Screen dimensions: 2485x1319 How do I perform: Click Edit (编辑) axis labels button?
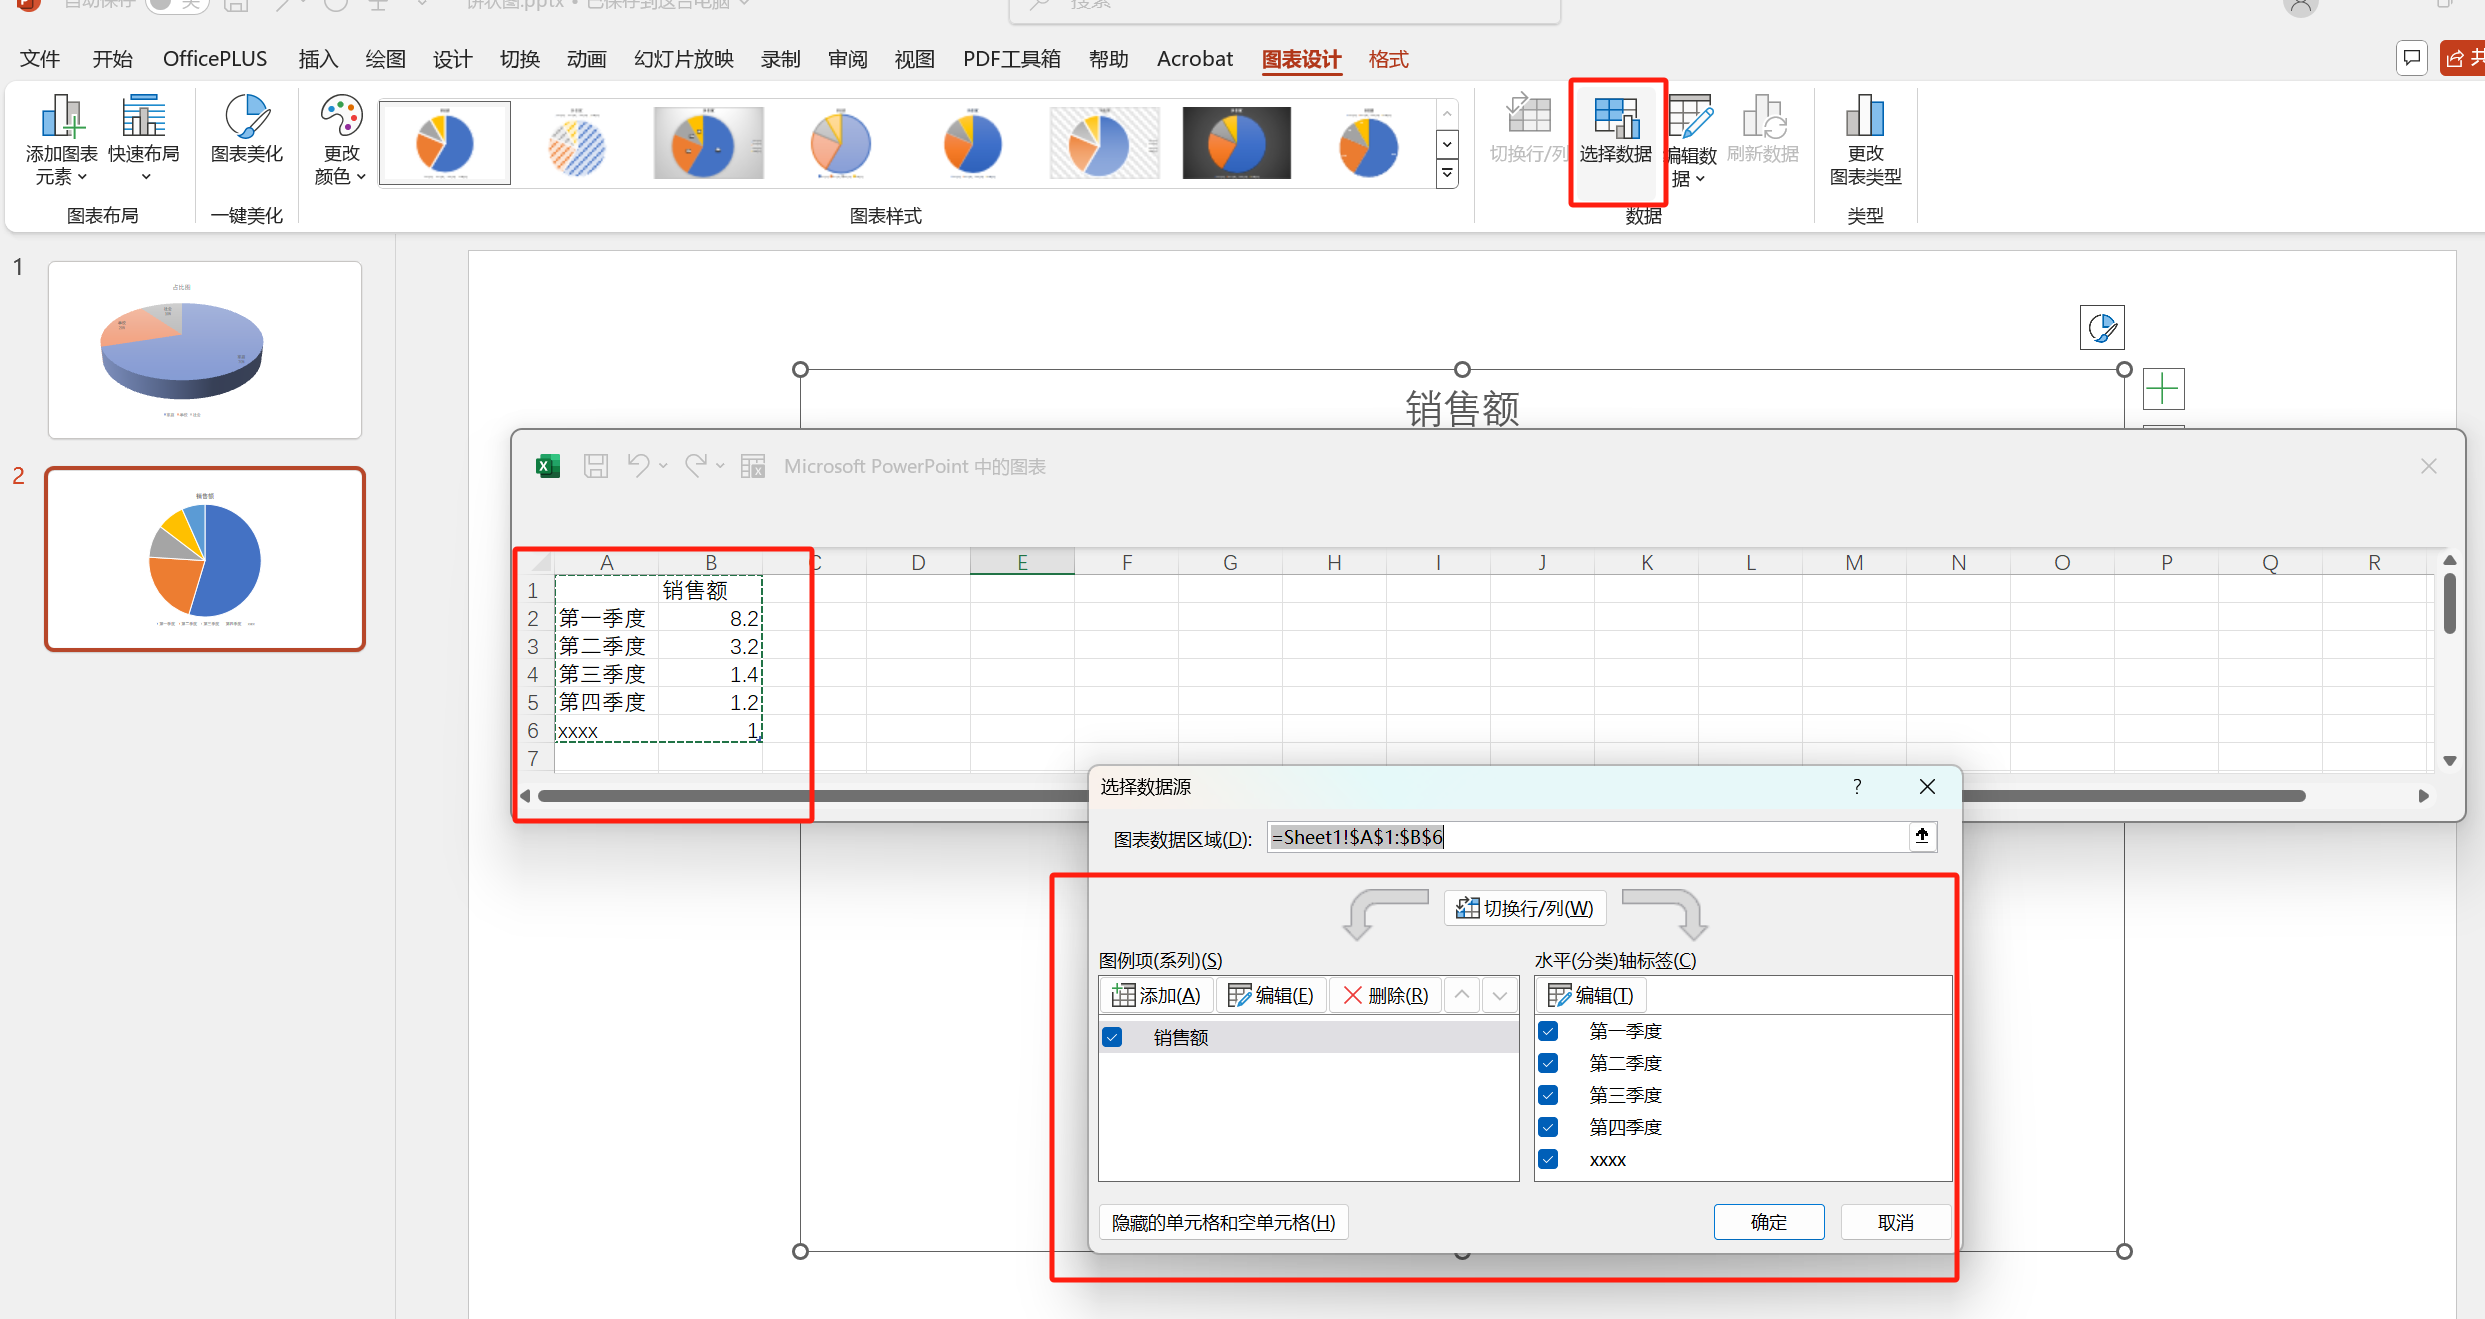(x=1591, y=995)
